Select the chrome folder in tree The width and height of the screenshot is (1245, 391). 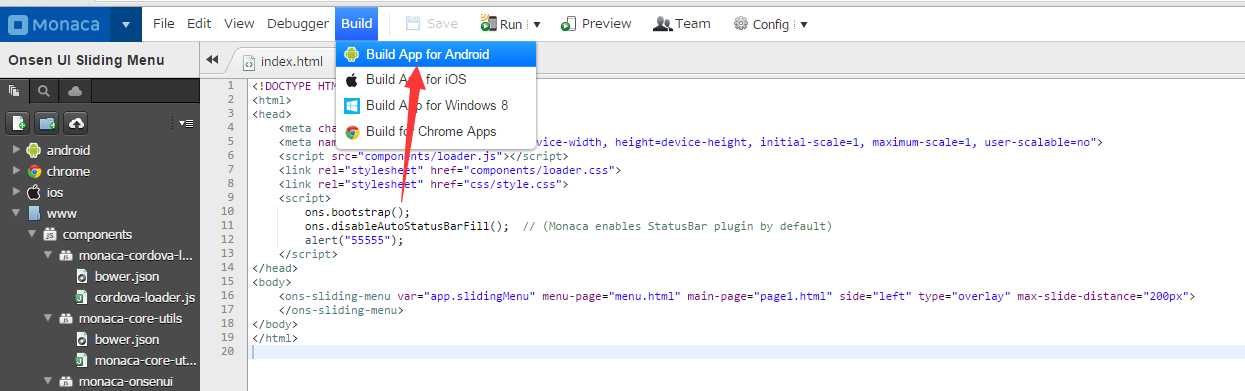(x=68, y=171)
